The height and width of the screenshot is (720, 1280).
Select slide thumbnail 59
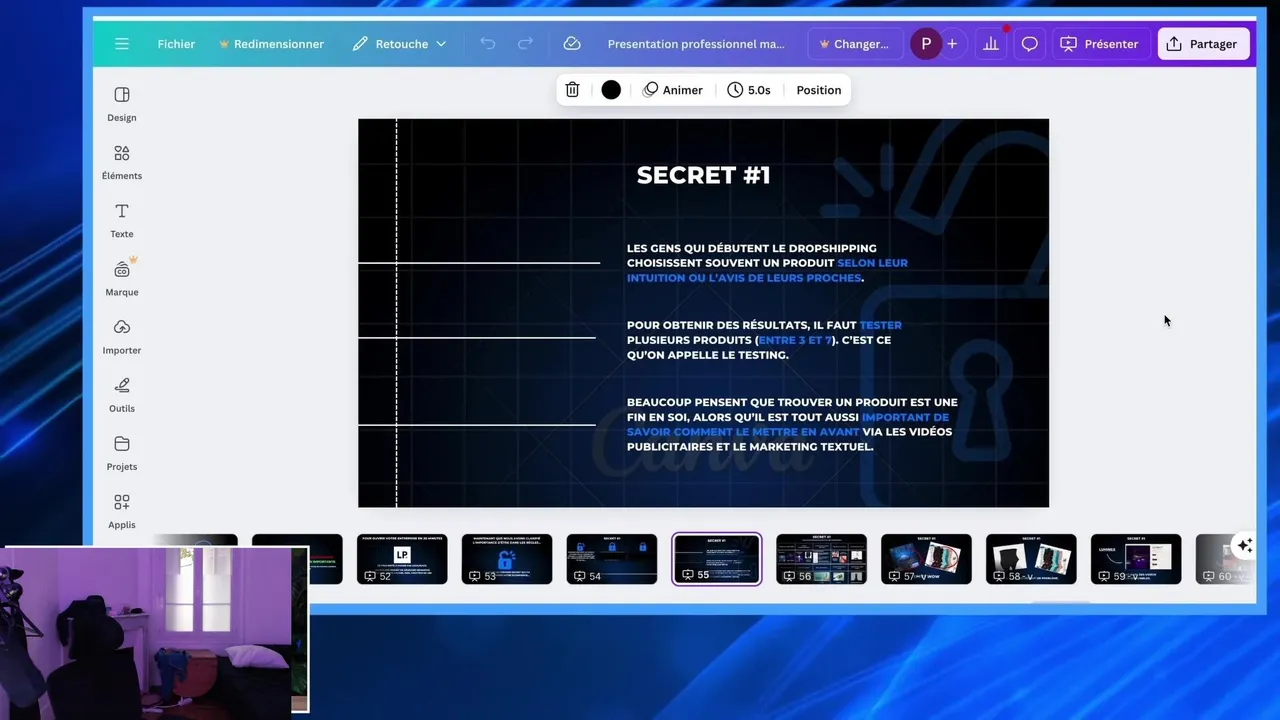(x=1136, y=559)
